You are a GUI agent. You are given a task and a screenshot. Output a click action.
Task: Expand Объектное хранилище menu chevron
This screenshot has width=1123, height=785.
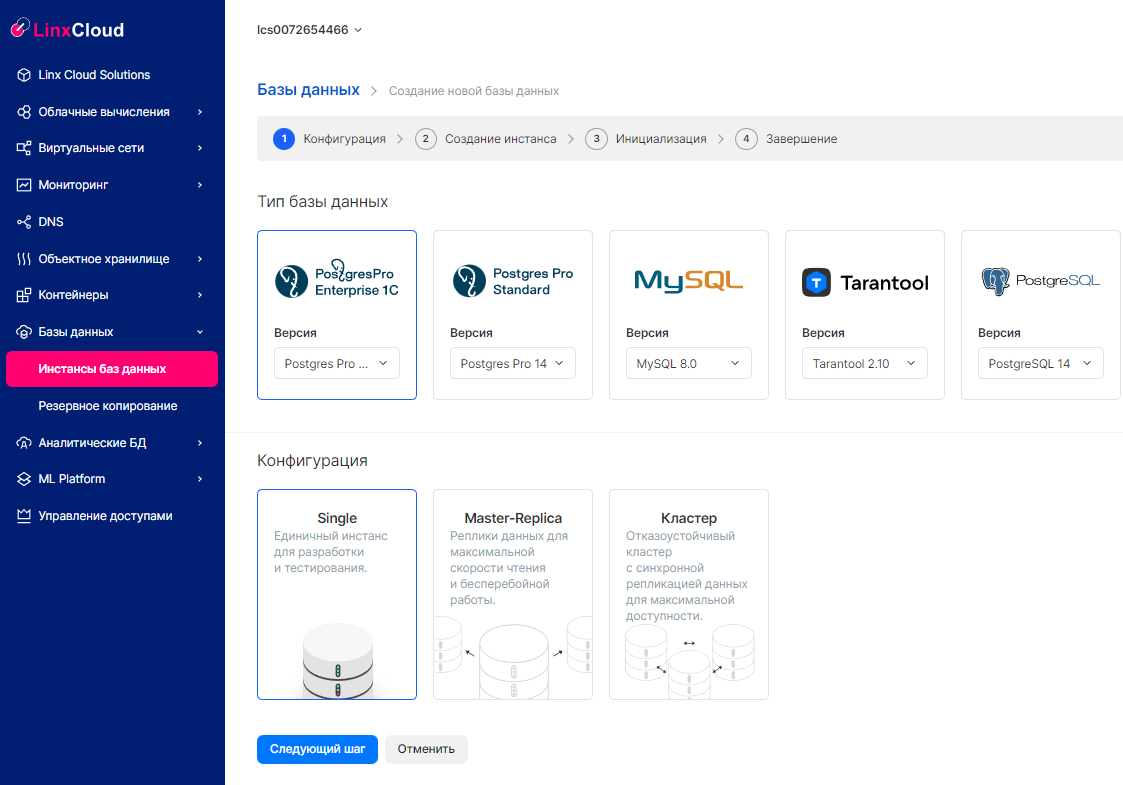coord(200,259)
